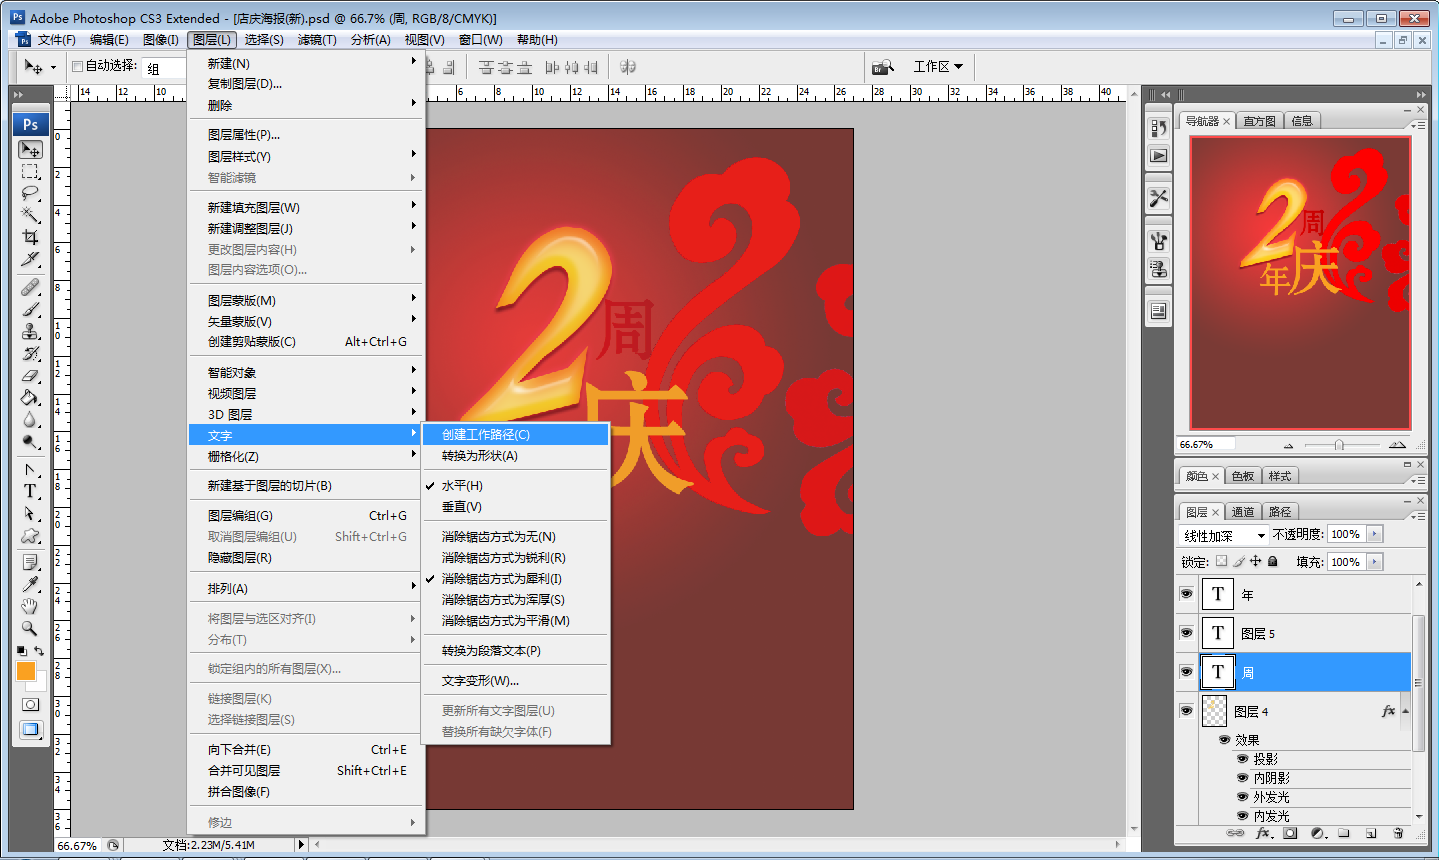Toggle visibility of 投影 effect
Image resolution: width=1440 pixels, height=860 pixels.
1243,759
